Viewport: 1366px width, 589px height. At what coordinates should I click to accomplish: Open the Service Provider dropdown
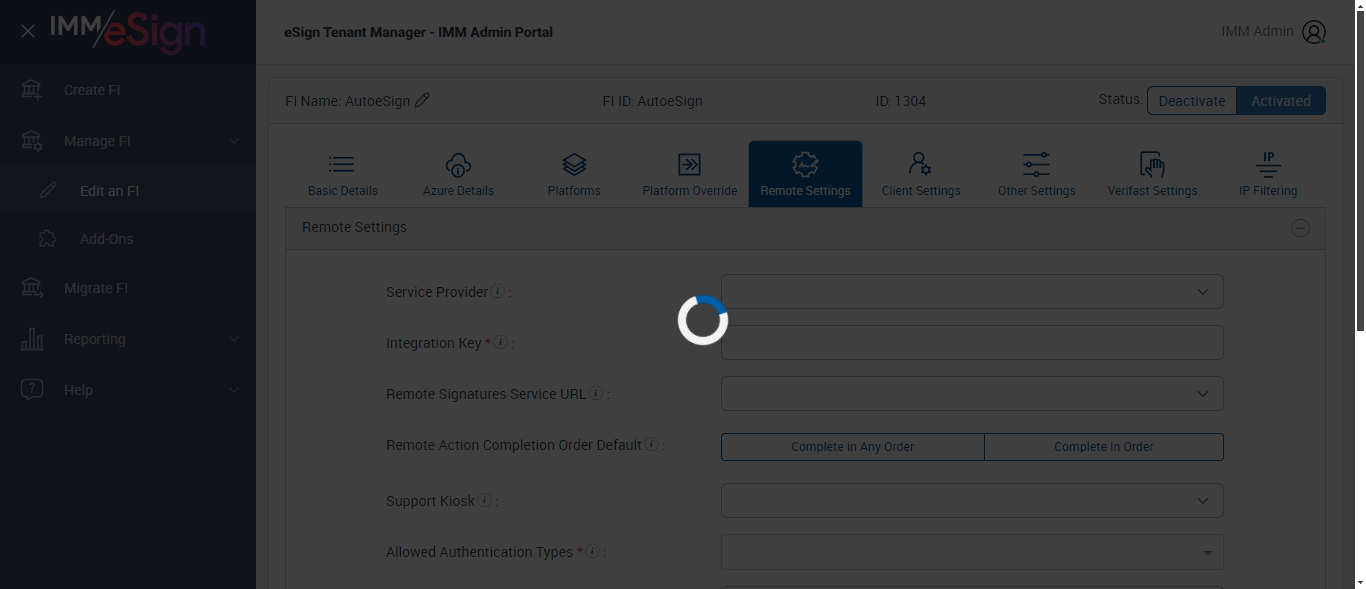[x=972, y=292]
